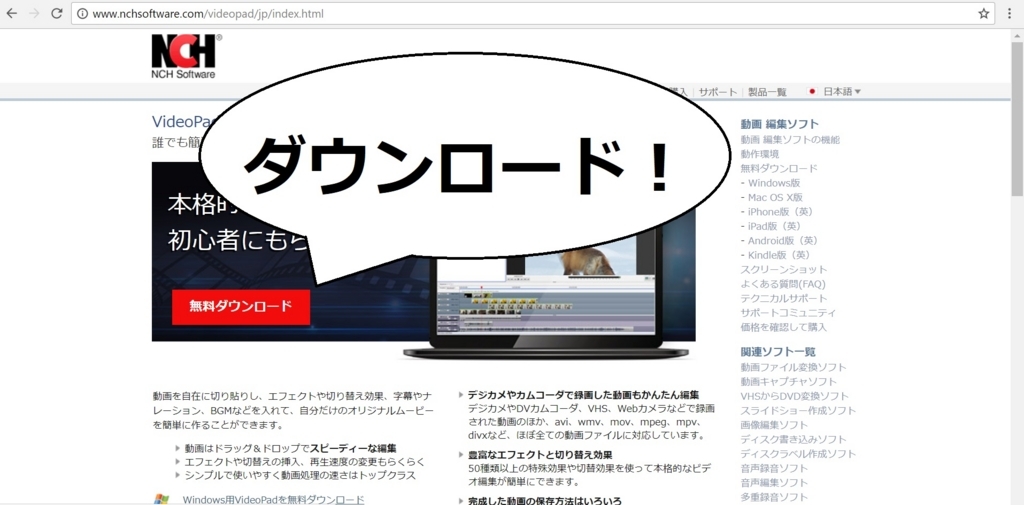Open 価格を確認して購入 link
This screenshot has height=505, width=1024.
(x=784, y=327)
